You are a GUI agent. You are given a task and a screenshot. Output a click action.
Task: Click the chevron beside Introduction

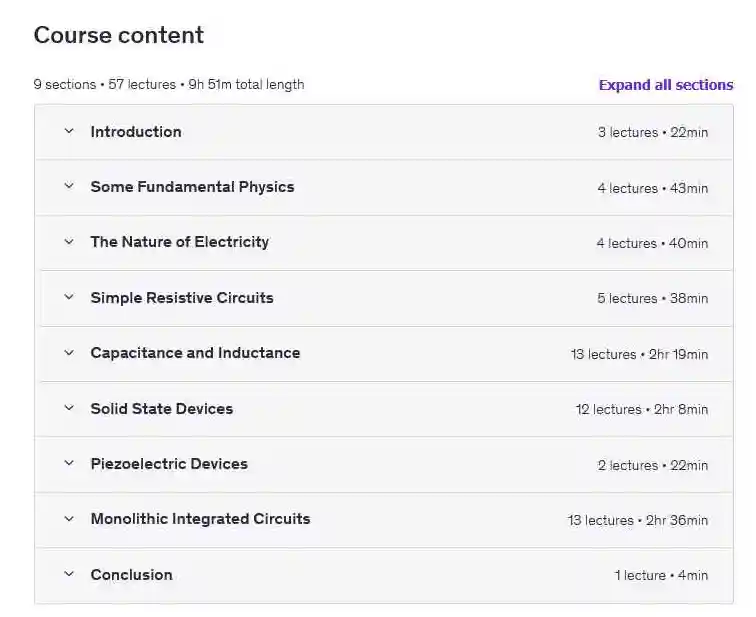(x=69, y=131)
